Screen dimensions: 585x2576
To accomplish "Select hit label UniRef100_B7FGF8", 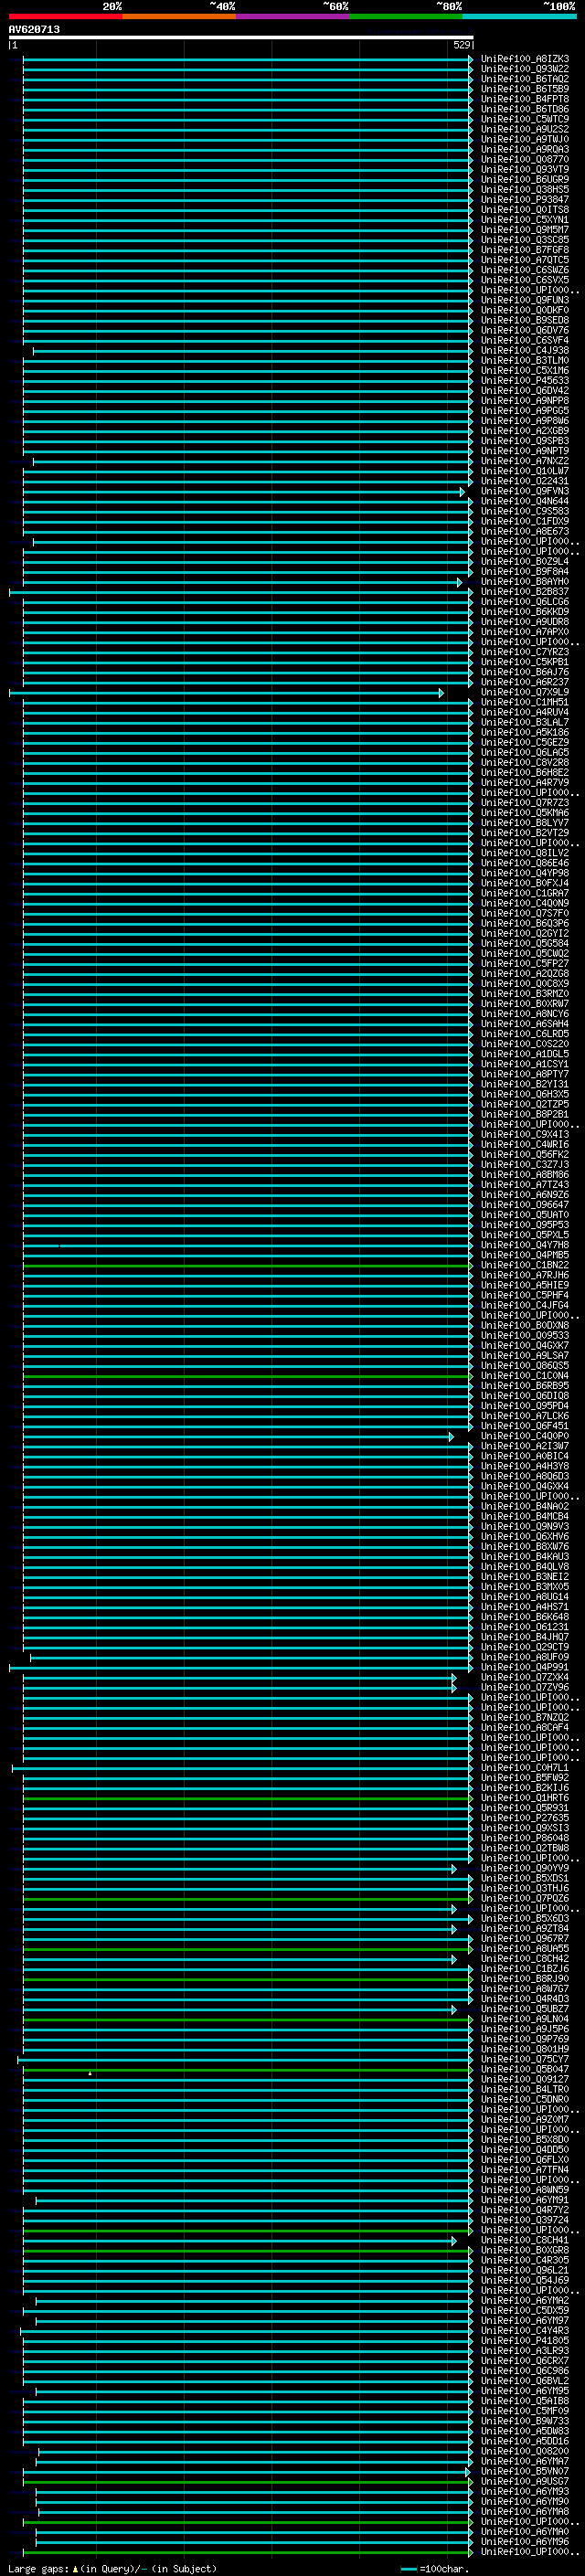I will point(524,251).
